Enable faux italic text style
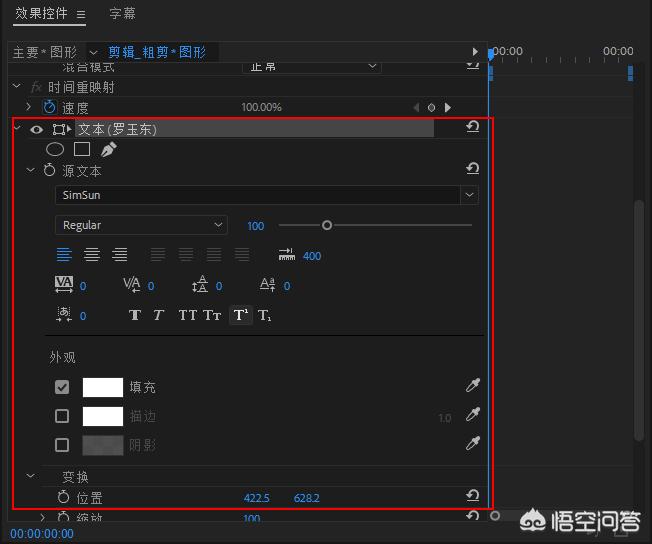652x544 pixels. click(x=158, y=315)
